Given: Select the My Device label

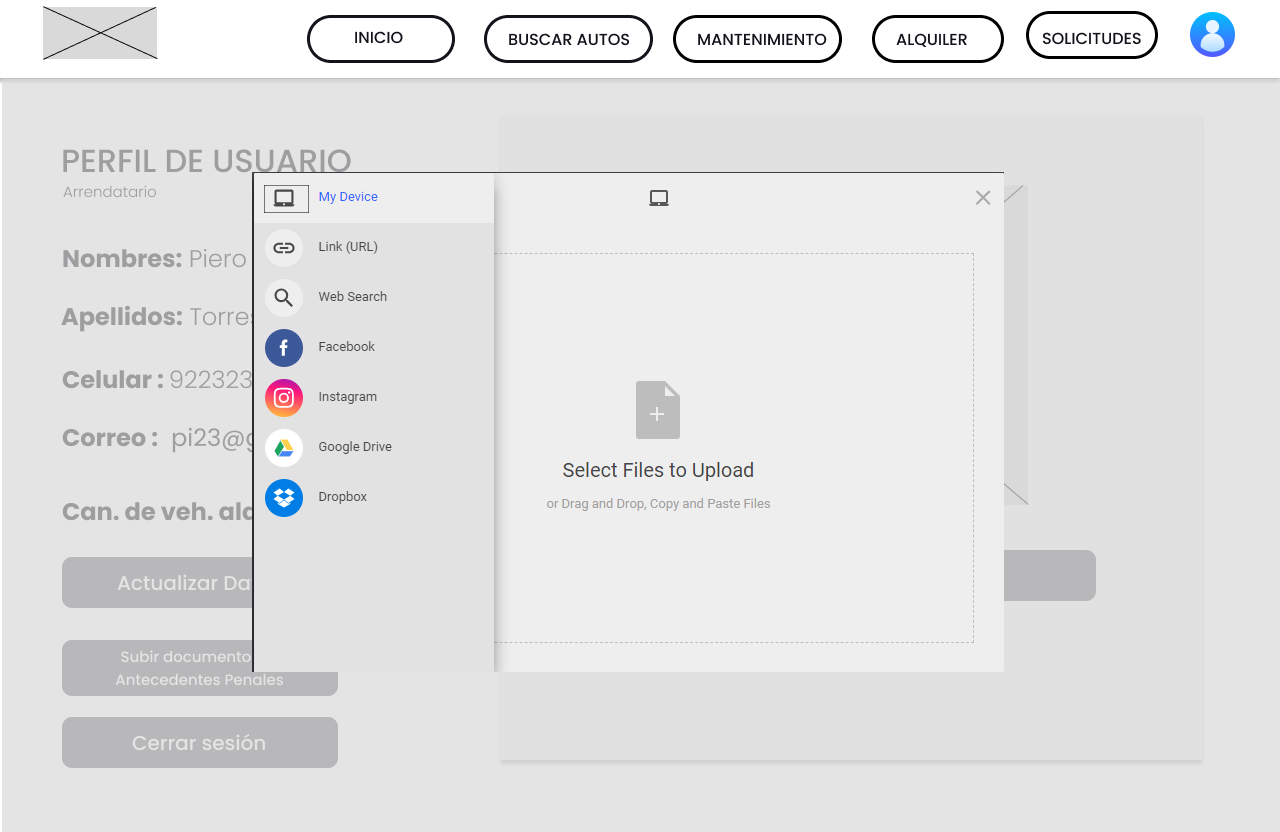Looking at the screenshot, I should point(348,197).
